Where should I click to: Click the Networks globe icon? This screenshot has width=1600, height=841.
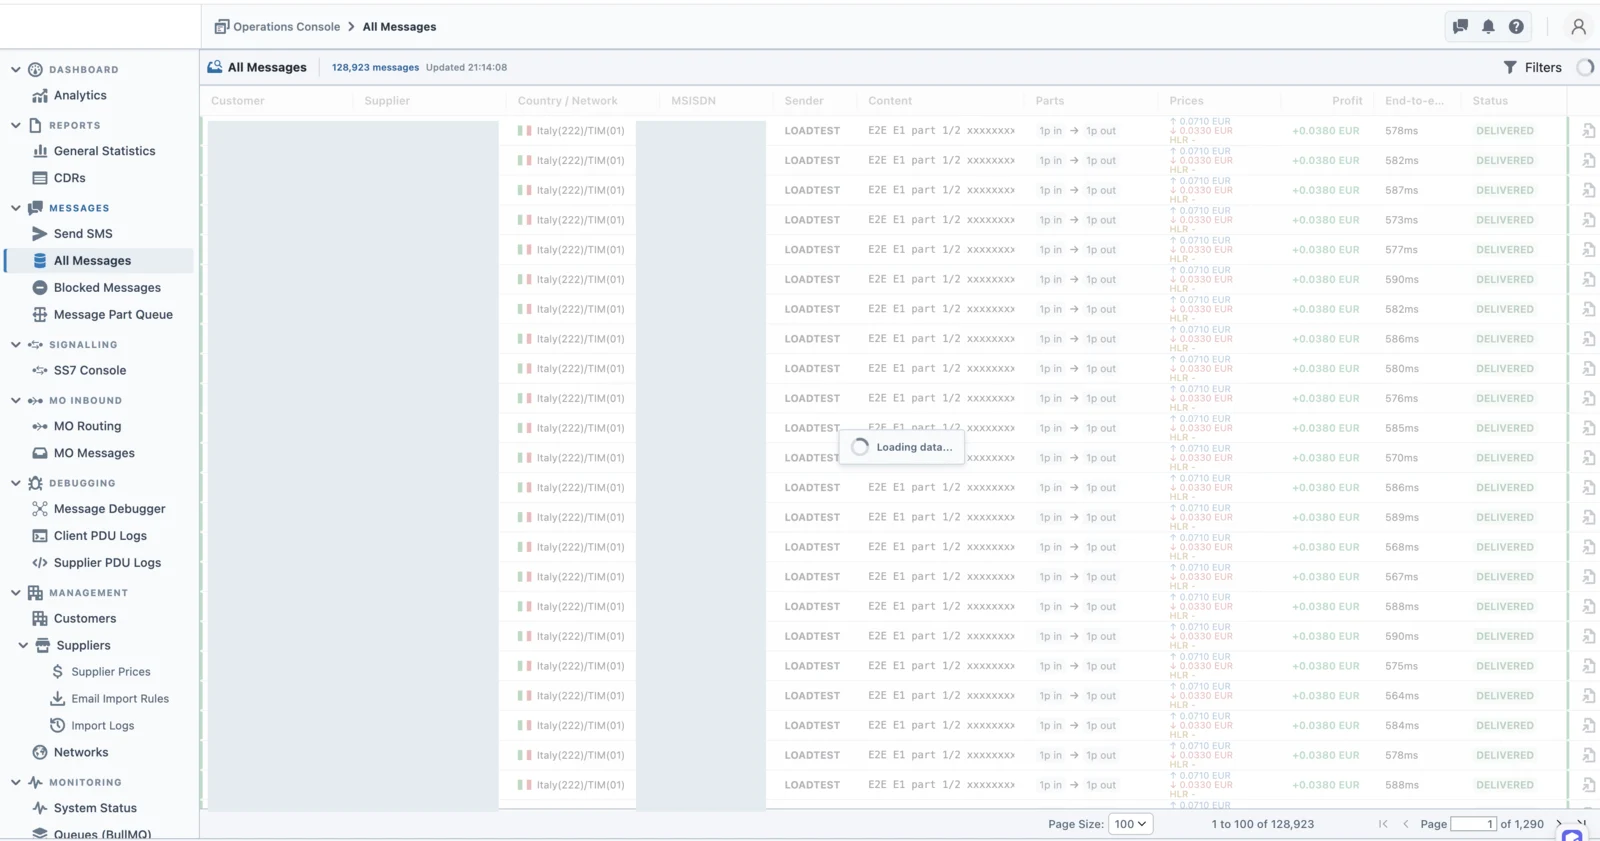[x=40, y=753]
